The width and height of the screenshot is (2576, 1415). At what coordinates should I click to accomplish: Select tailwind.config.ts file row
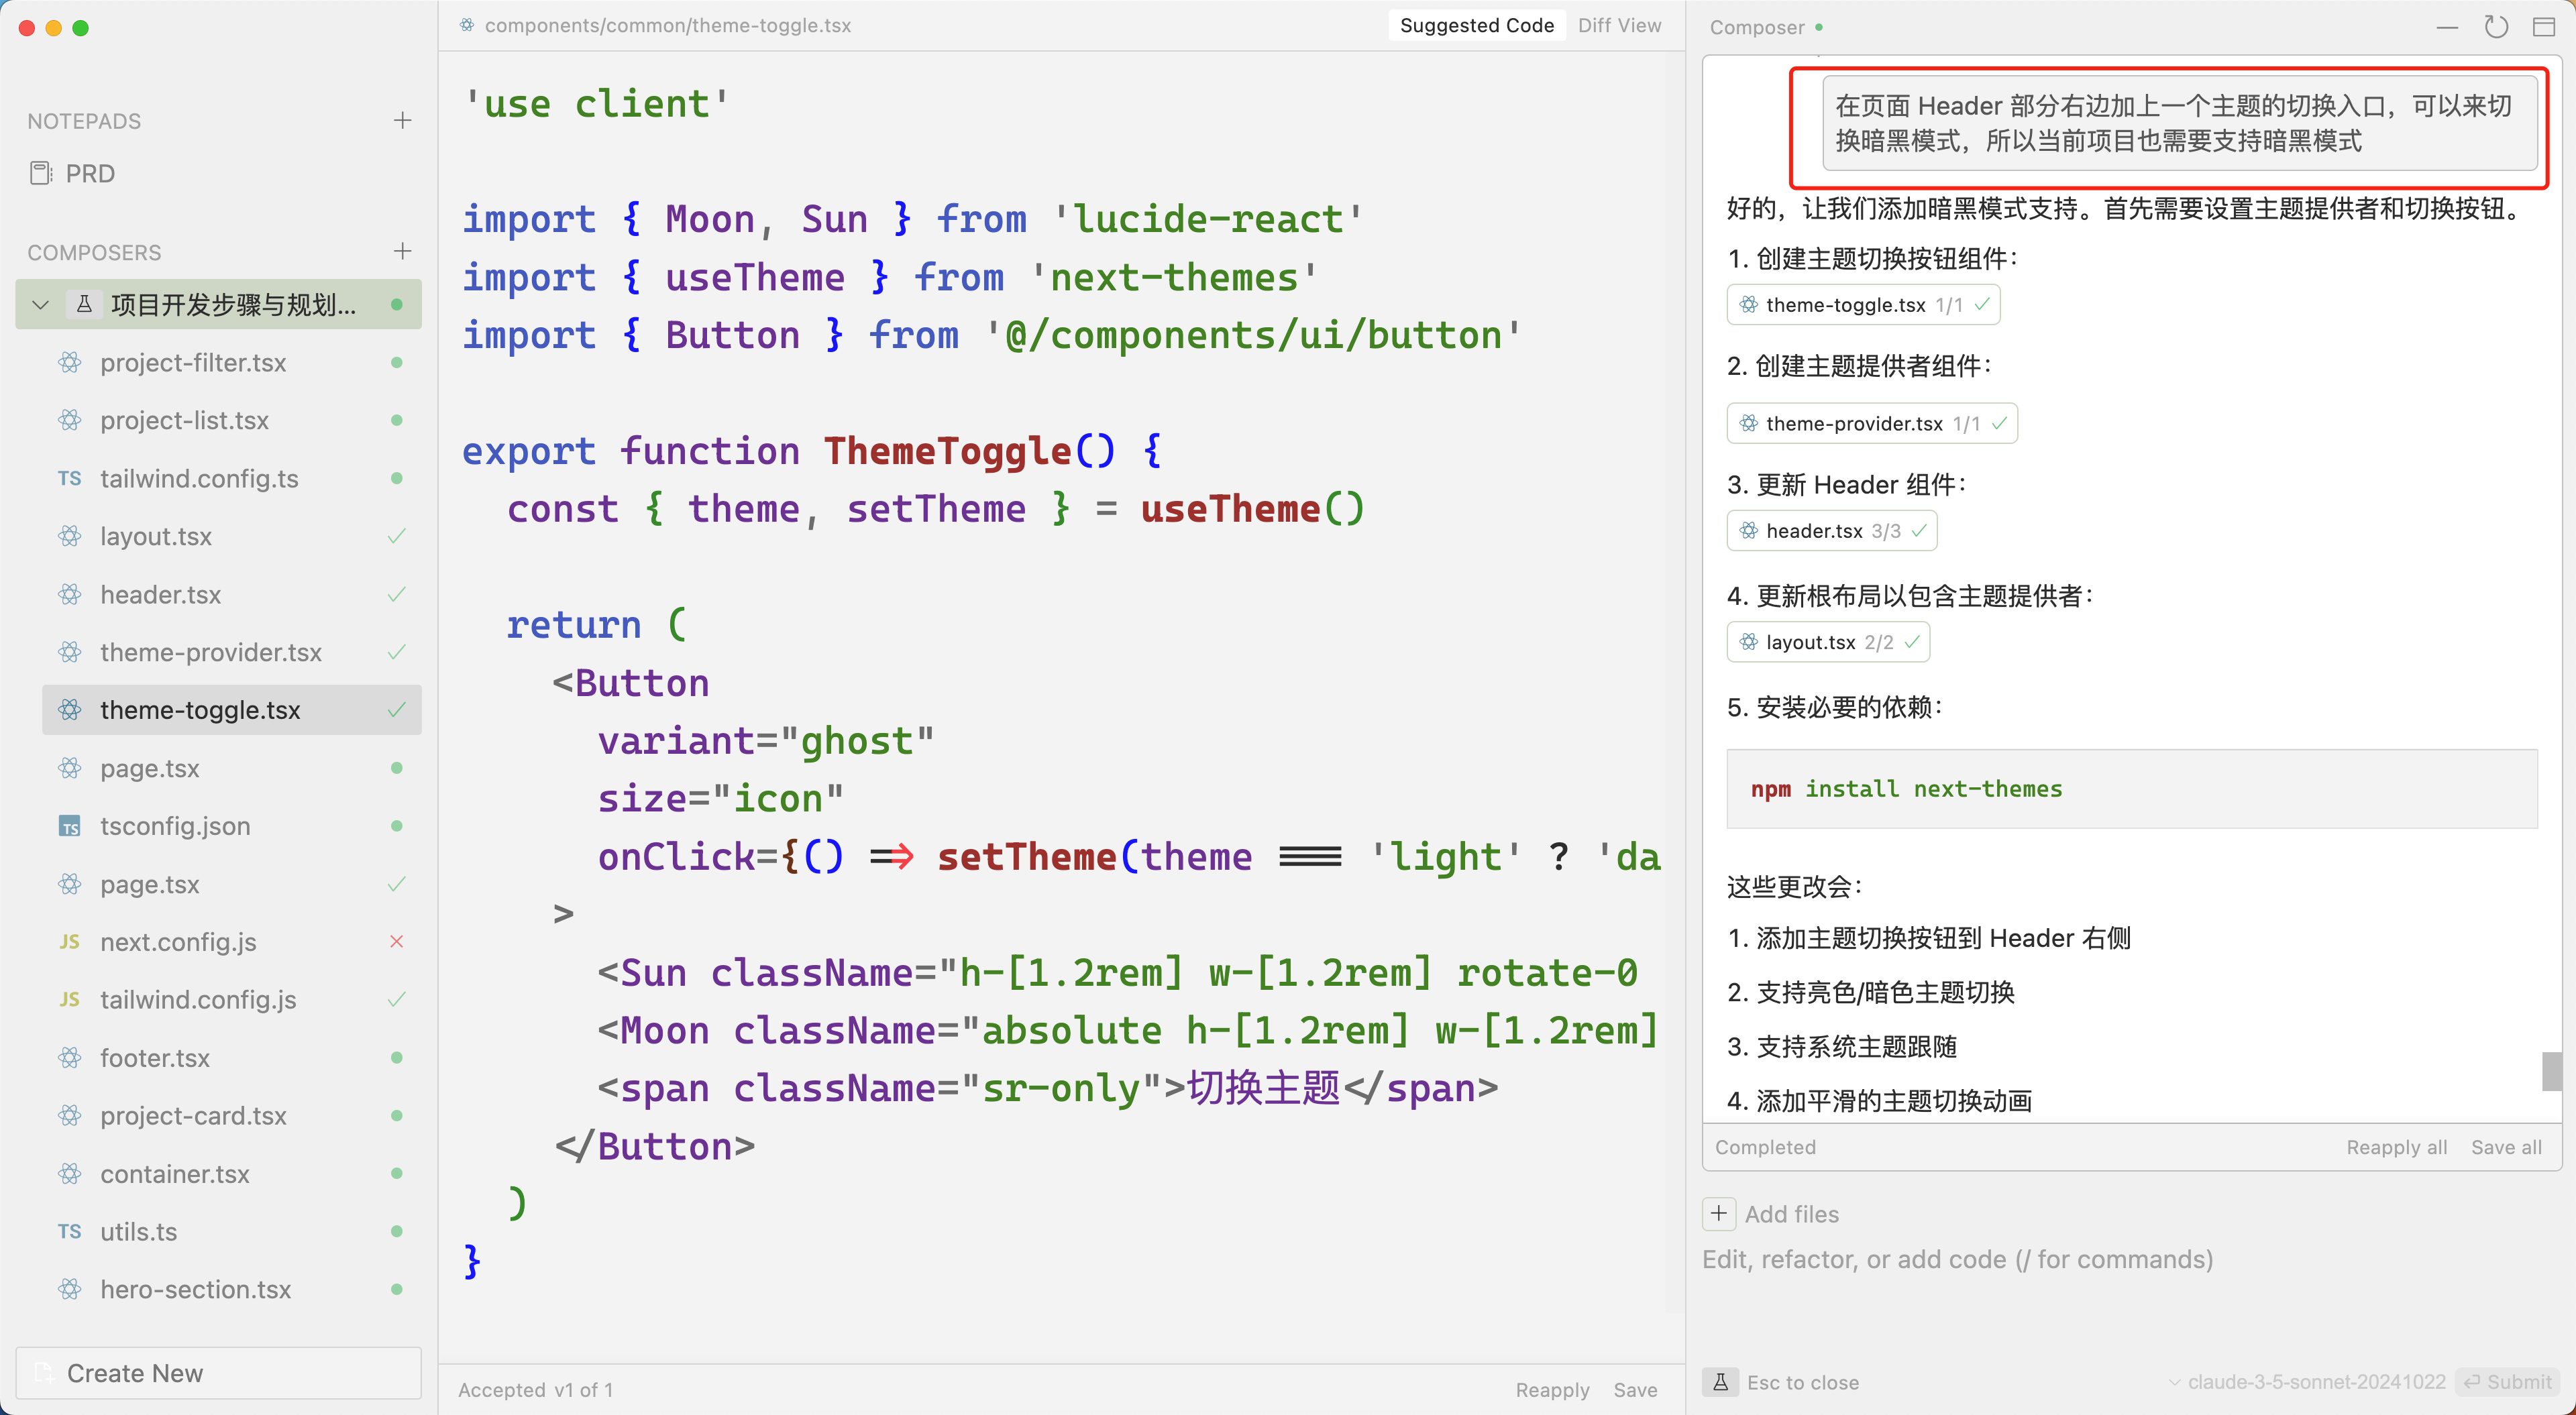point(232,478)
